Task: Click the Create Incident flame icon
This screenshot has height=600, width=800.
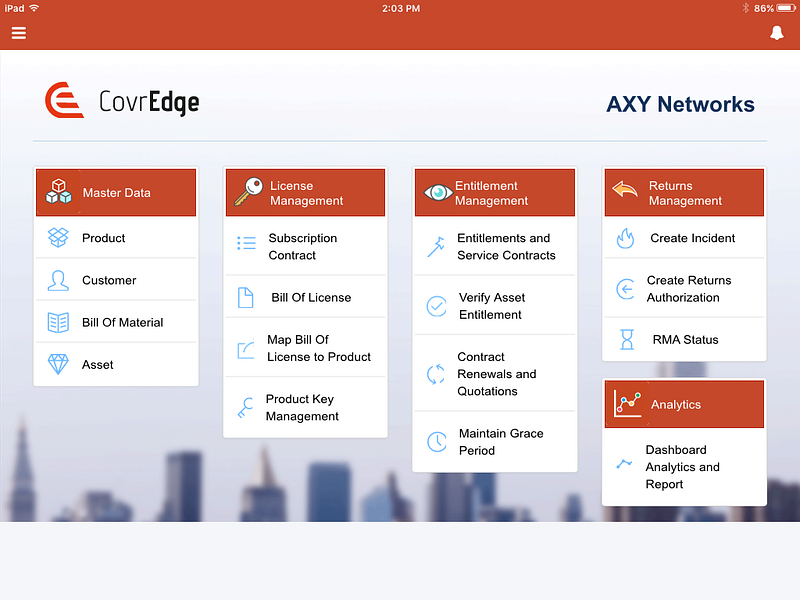Action: pyautogui.click(x=625, y=238)
